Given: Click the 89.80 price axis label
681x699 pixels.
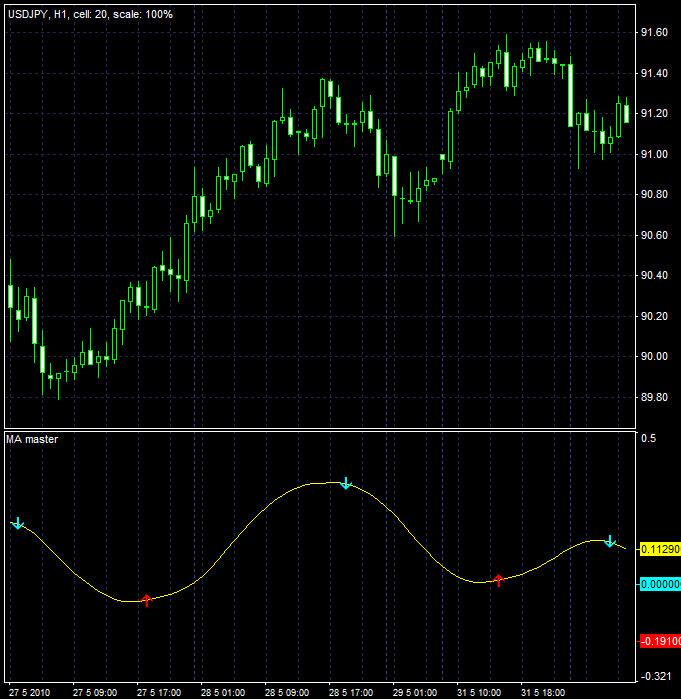Looking at the screenshot, I should [x=654, y=397].
